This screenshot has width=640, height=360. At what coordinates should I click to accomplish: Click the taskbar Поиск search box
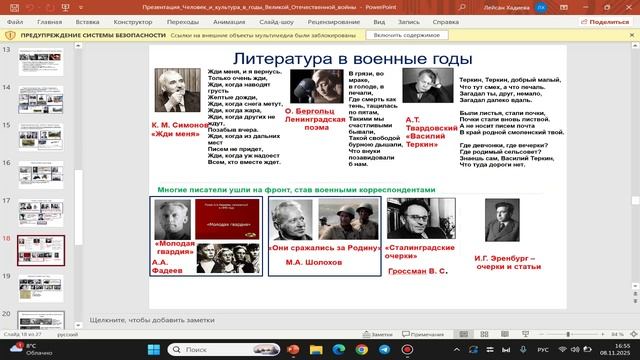click(x=224, y=350)
